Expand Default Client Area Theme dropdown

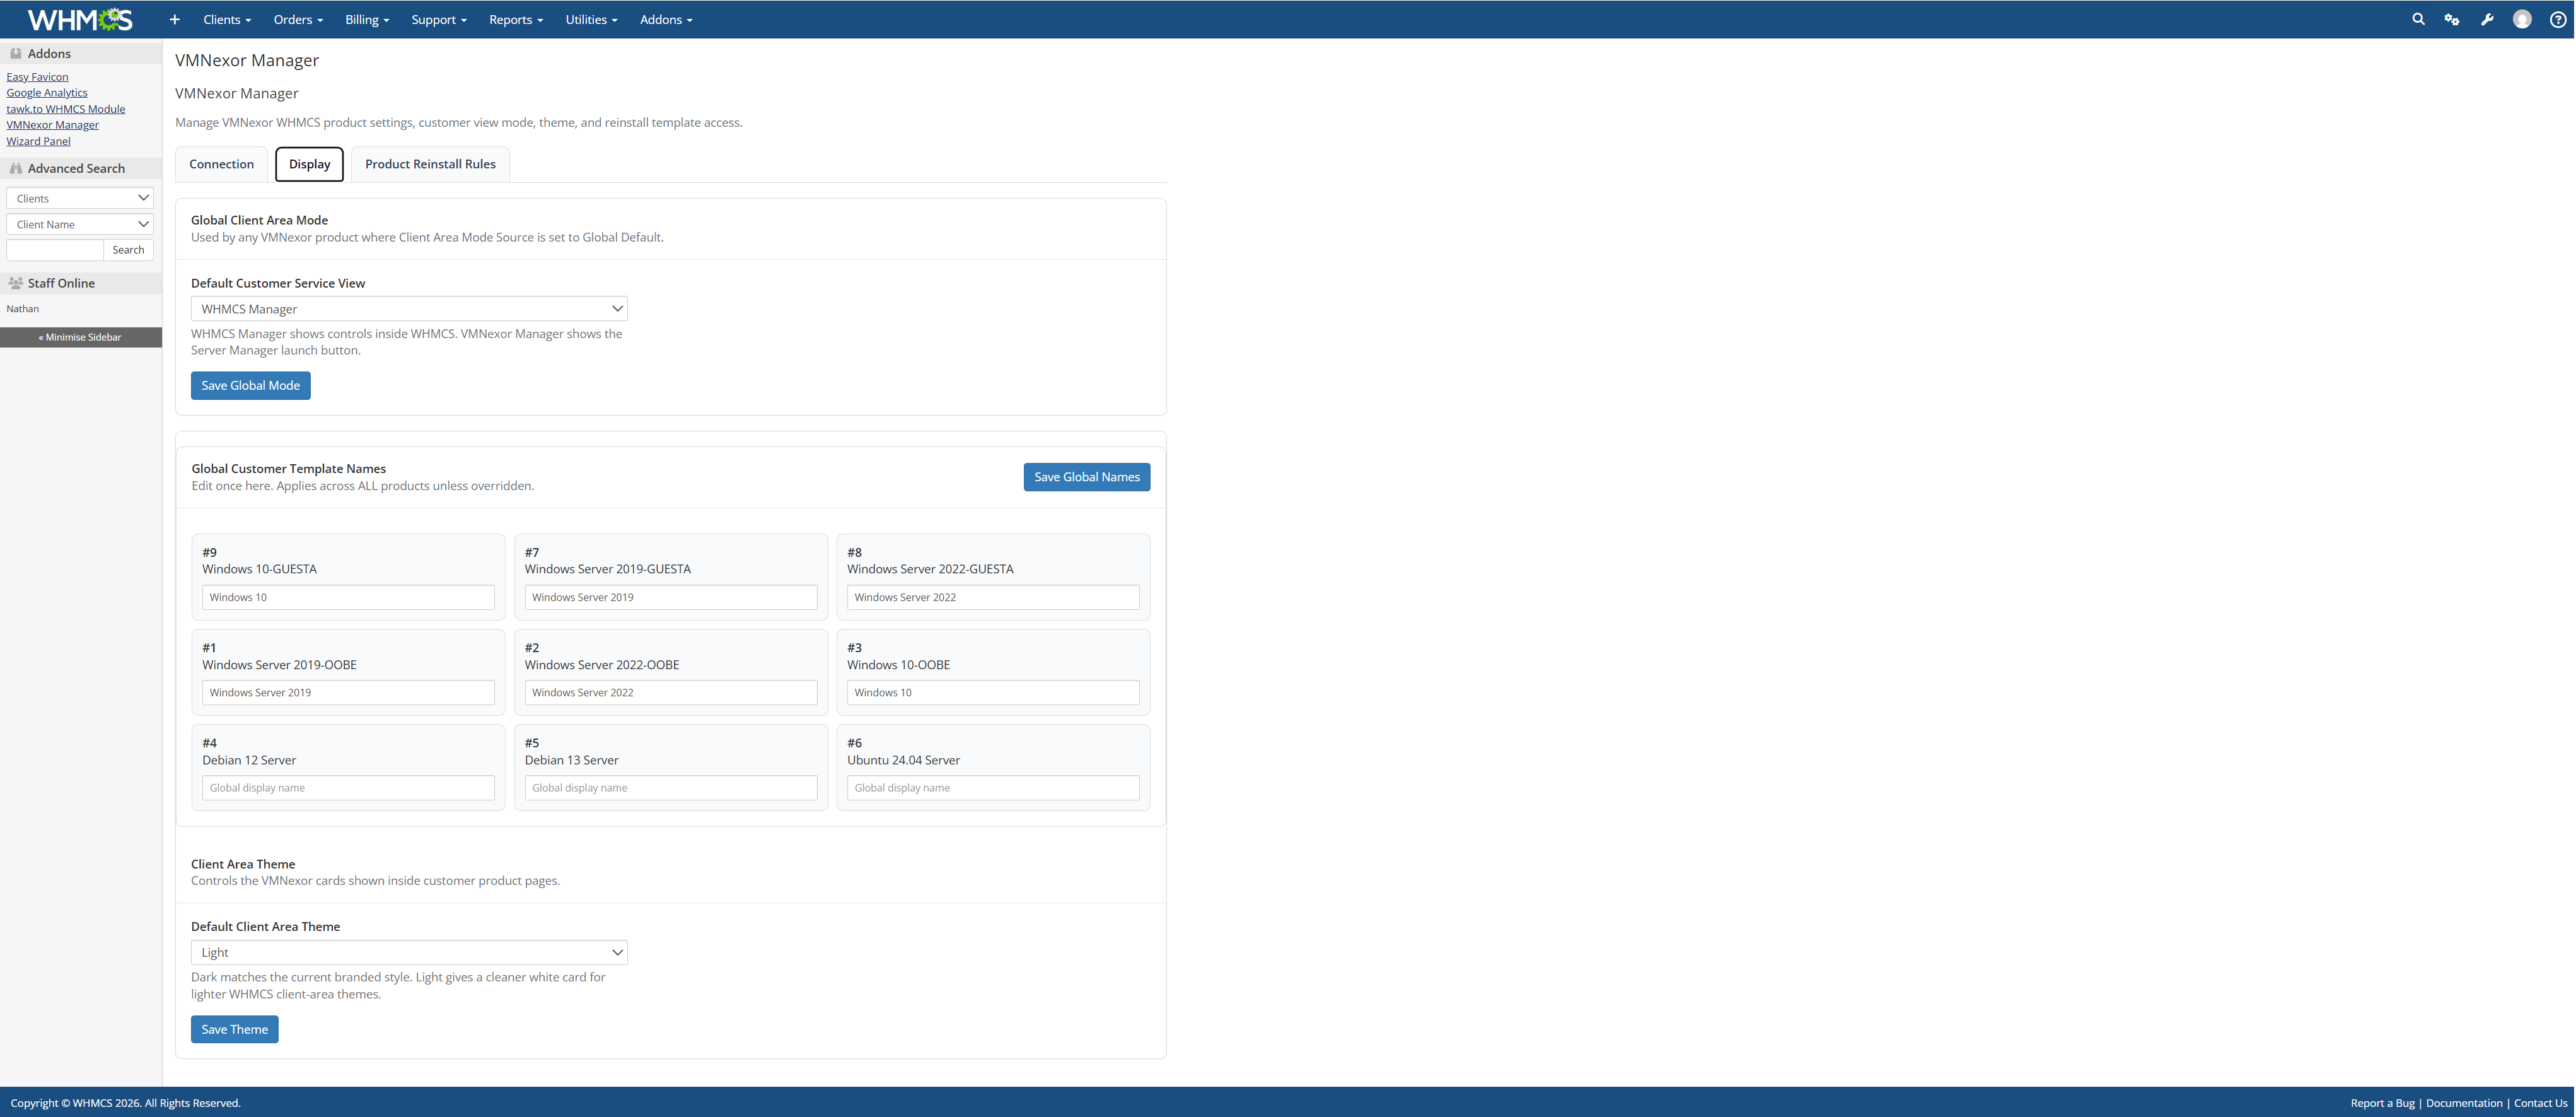coord(409,952)
